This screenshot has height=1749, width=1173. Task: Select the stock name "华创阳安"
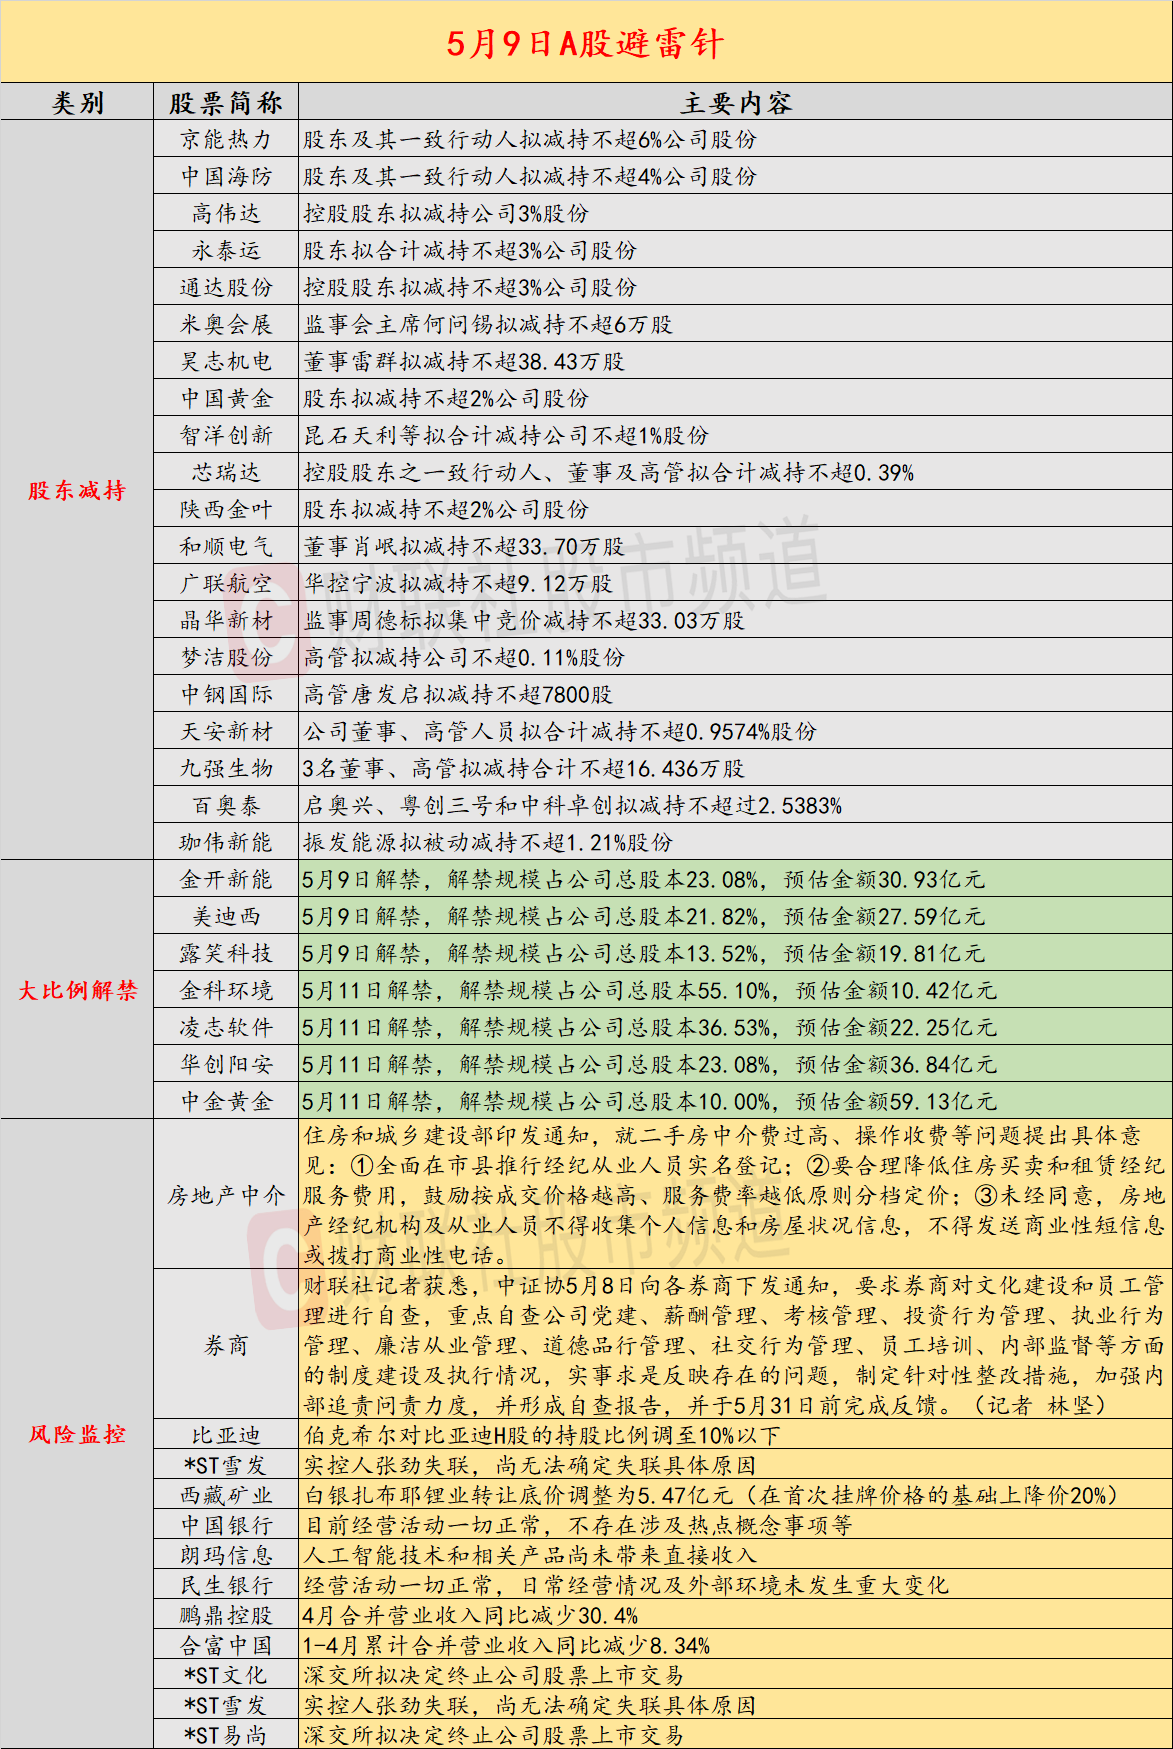226,1064
